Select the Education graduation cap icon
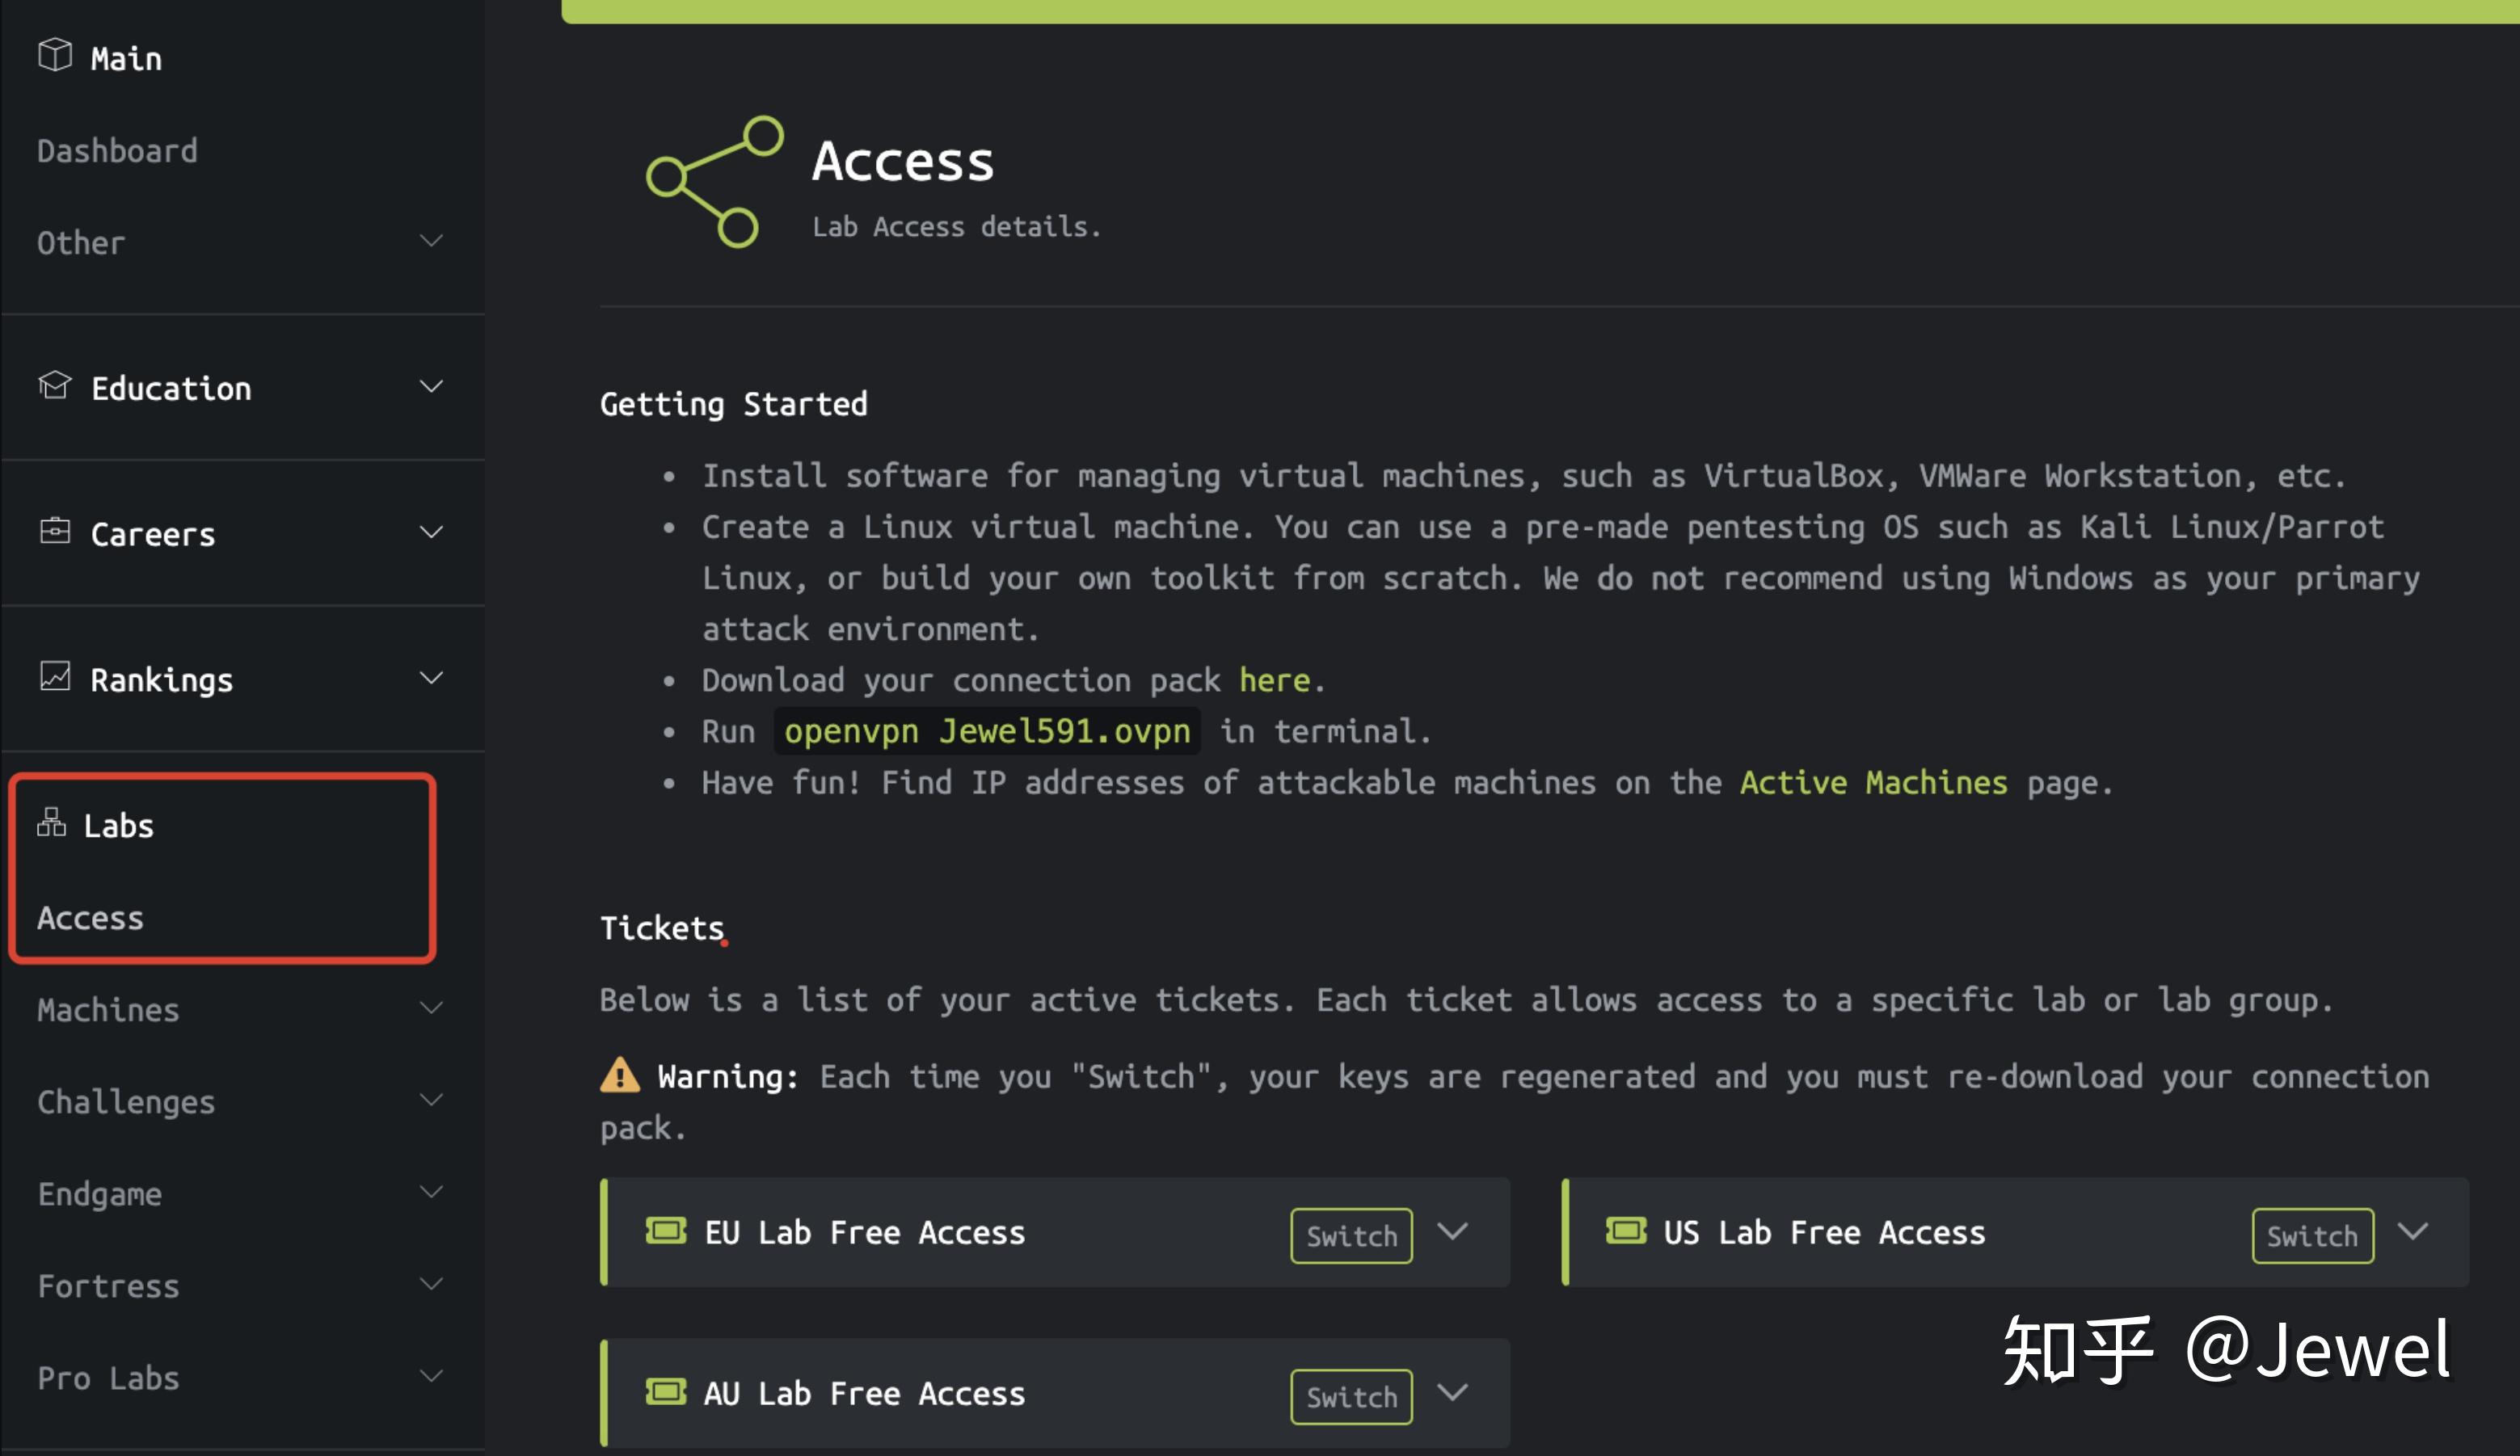The width and height of the screenshot is (2520, 1456). (x=55, y=386)
